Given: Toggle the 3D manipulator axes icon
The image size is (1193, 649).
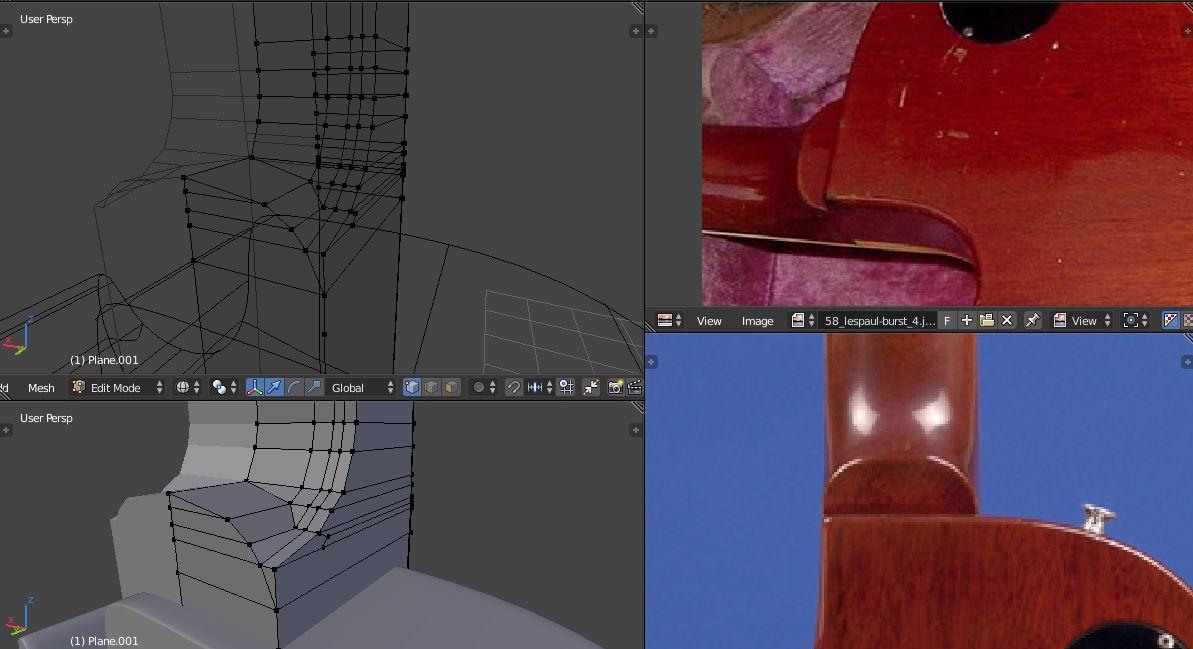Looking at the screenshot, I should pyautogui.click(x=255, y=387).
